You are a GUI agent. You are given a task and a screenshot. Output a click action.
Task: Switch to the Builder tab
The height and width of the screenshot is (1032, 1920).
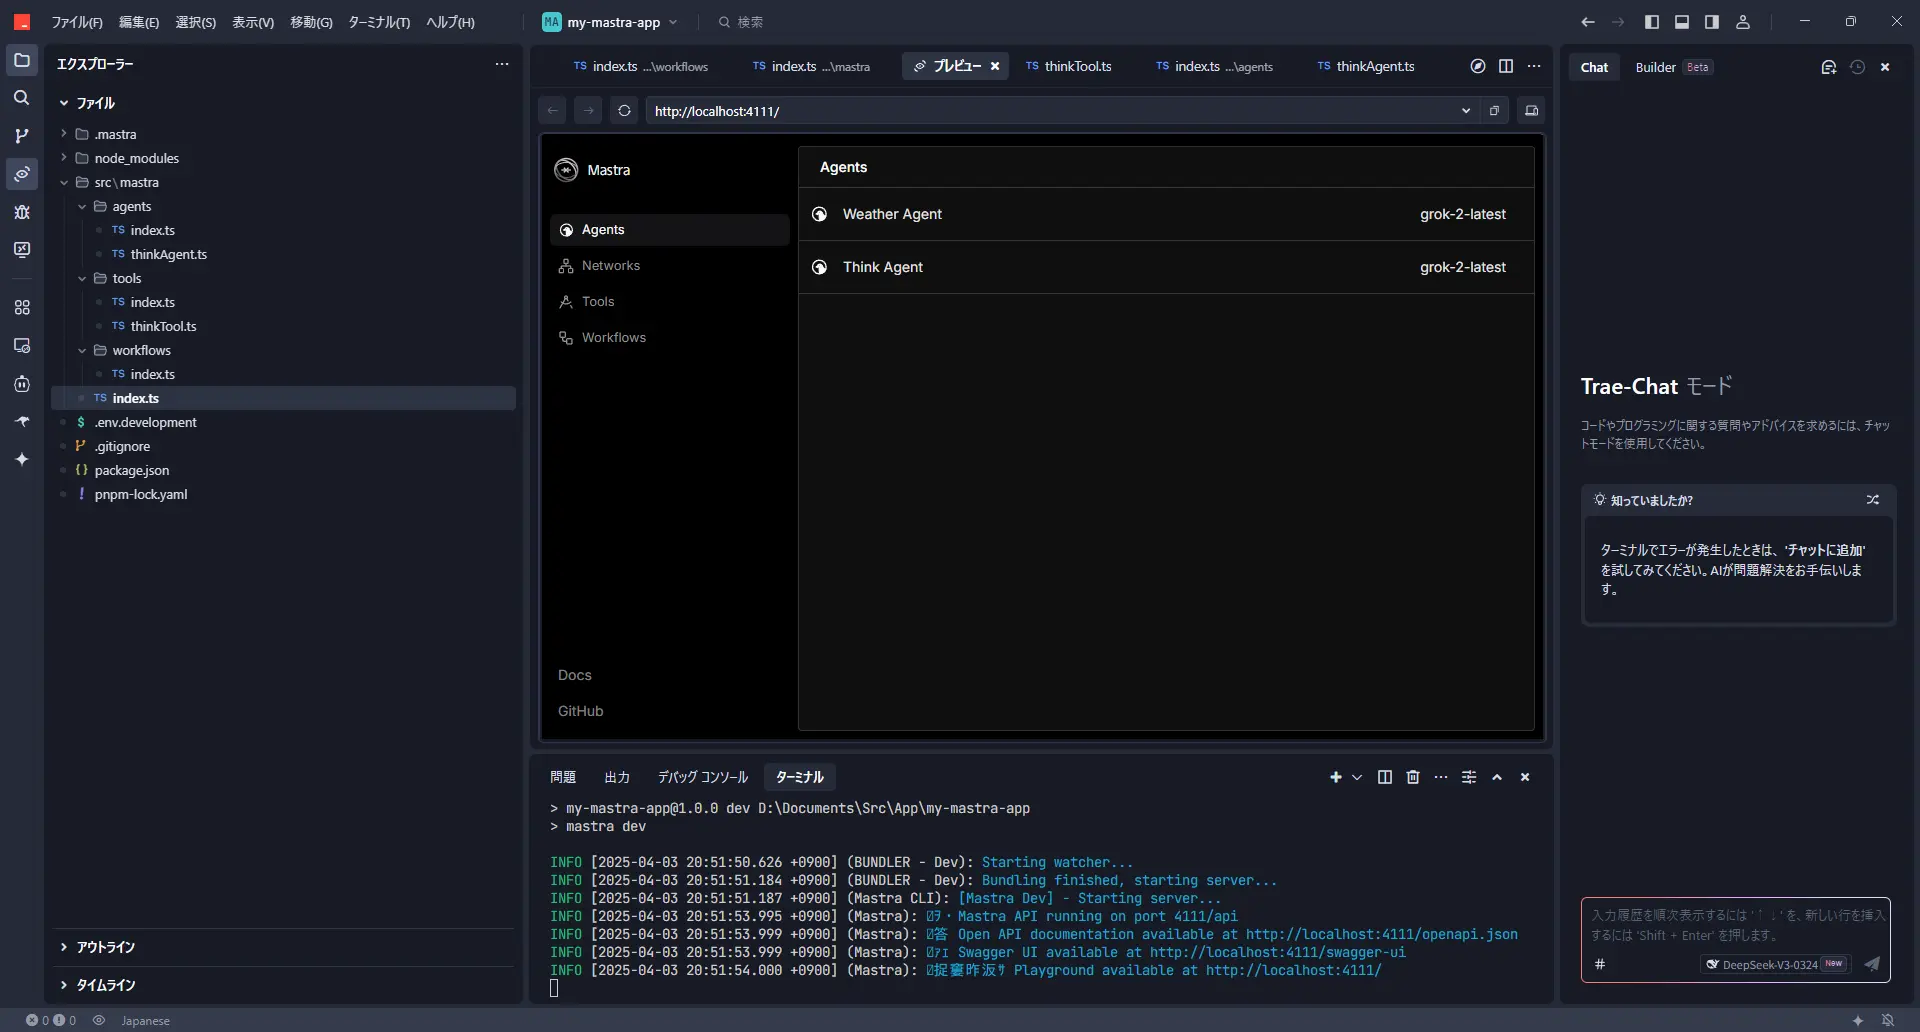pos(1655,67)
